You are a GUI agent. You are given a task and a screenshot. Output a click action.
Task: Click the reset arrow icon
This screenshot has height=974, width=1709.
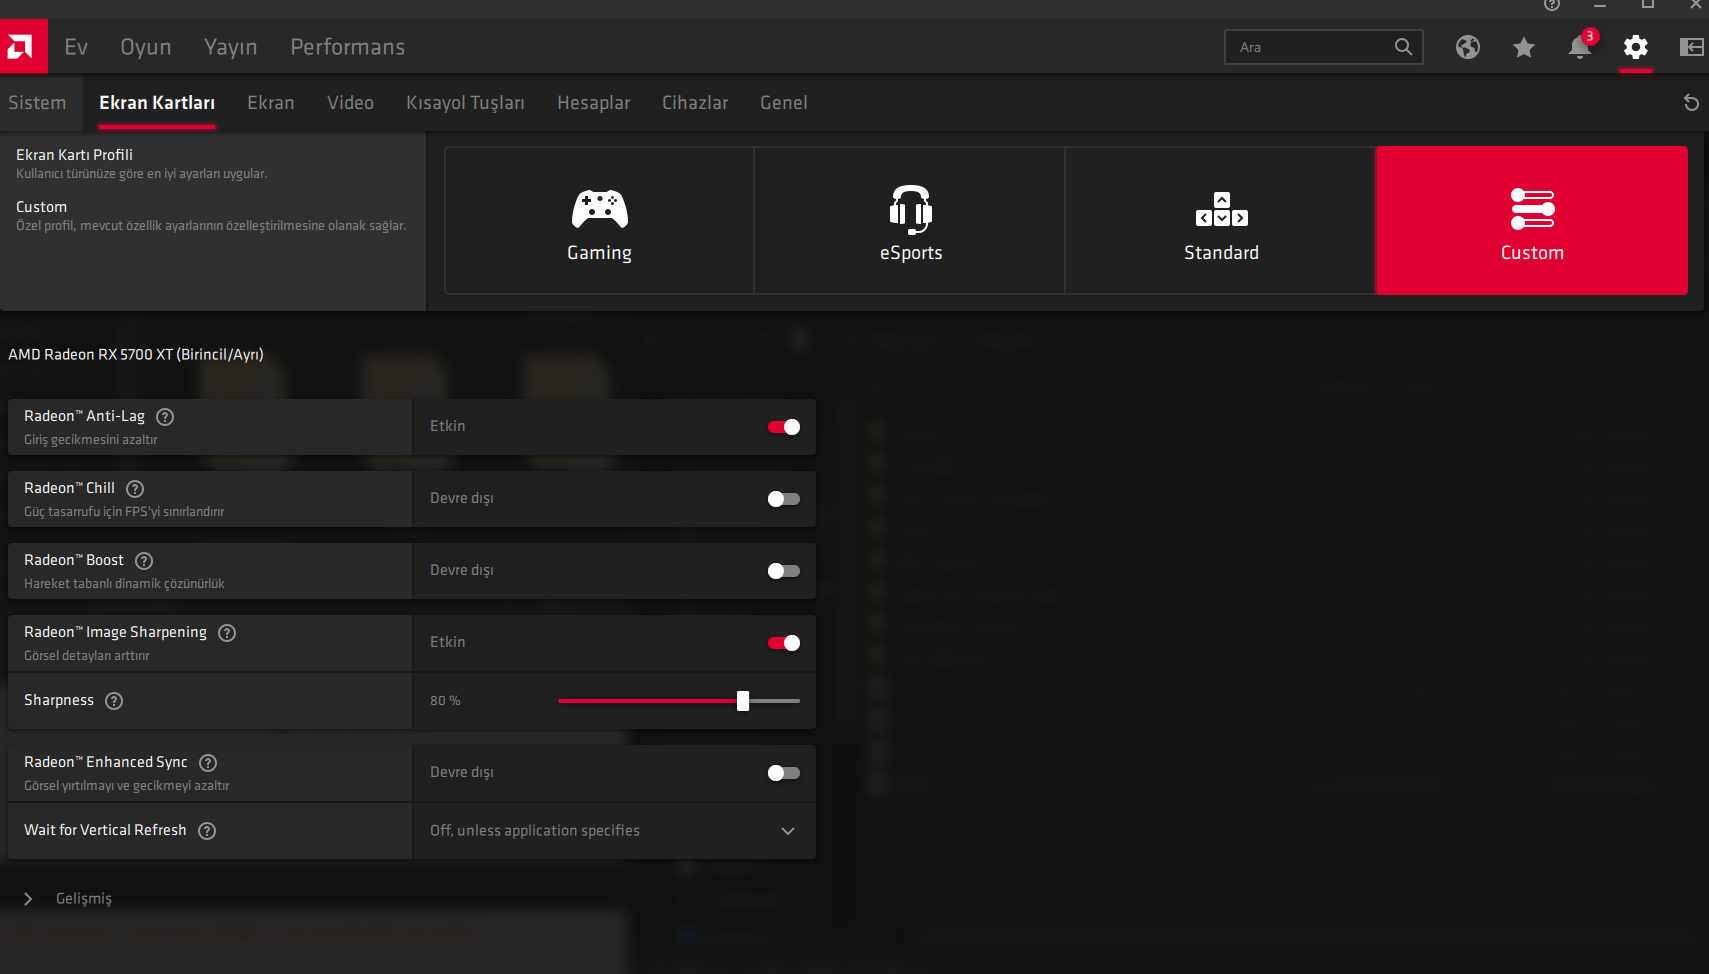pos(1691,103)
